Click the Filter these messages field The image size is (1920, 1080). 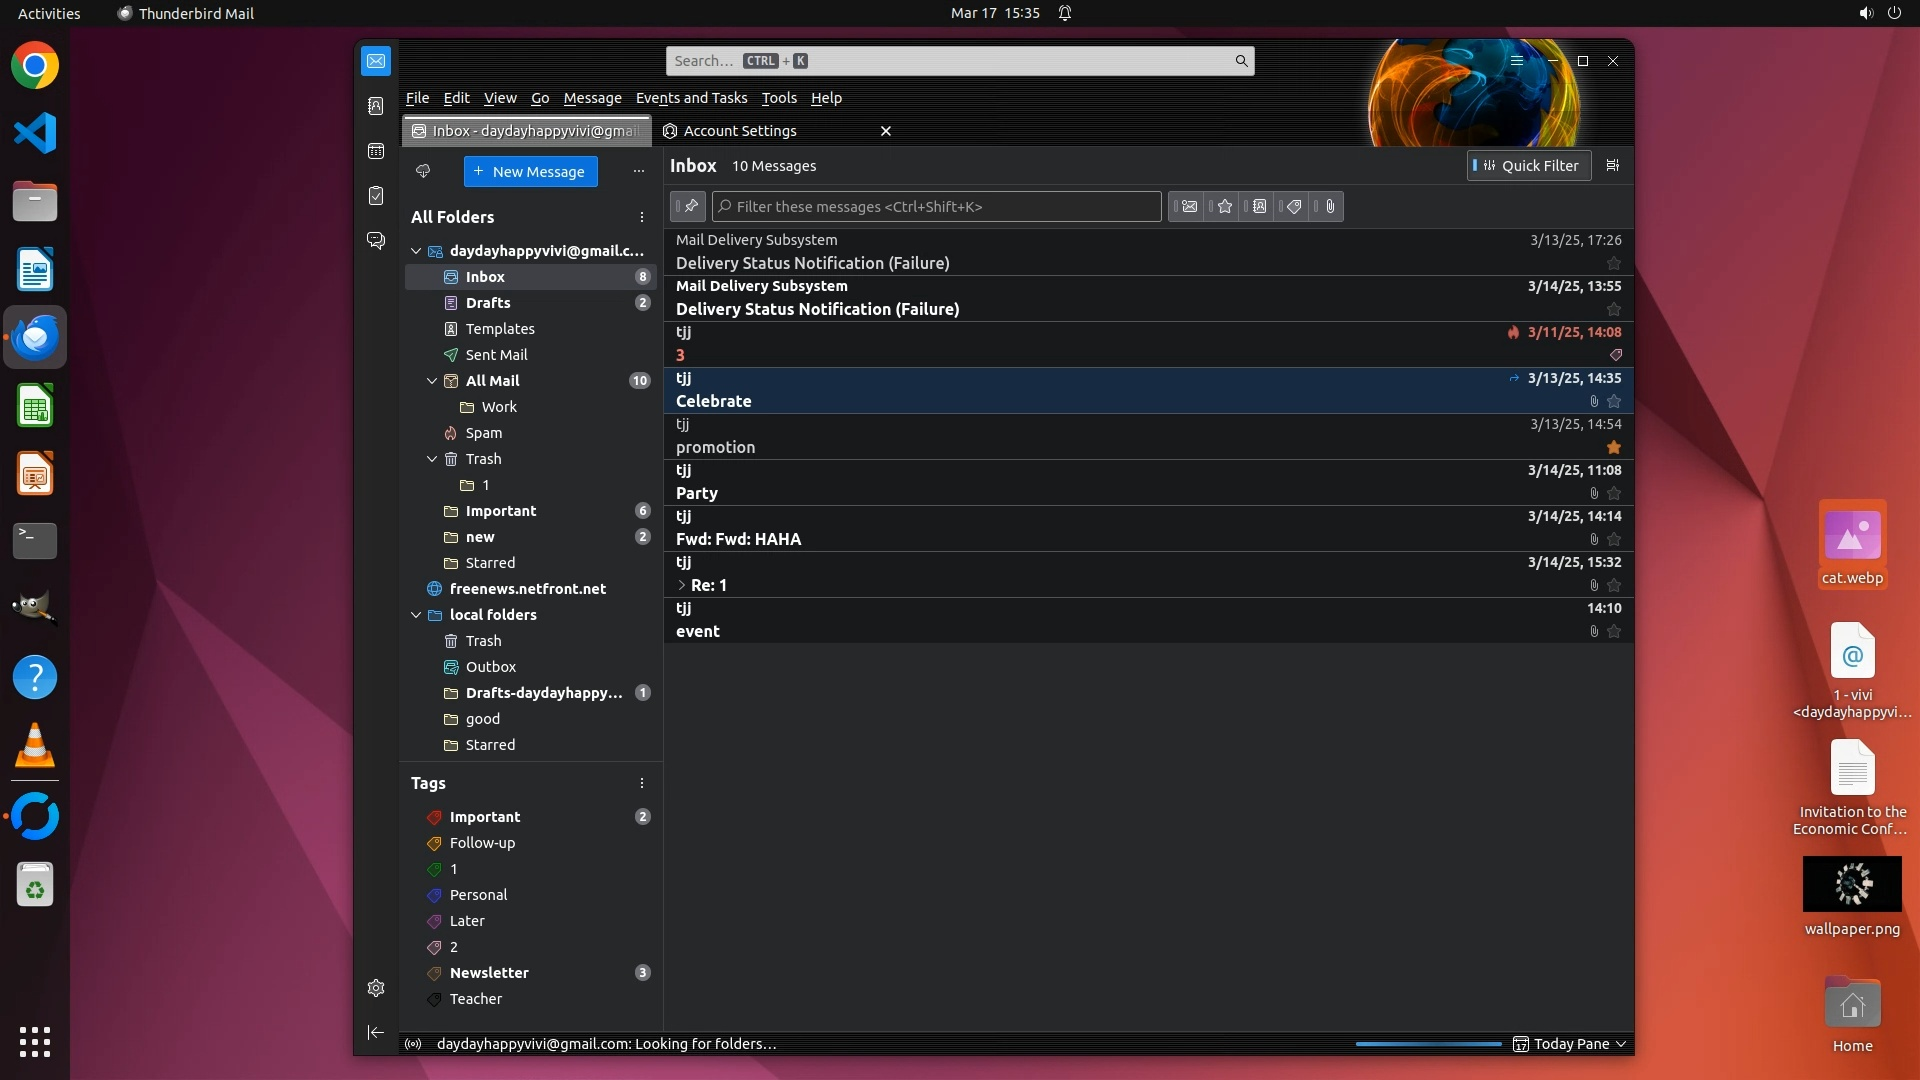937,207
